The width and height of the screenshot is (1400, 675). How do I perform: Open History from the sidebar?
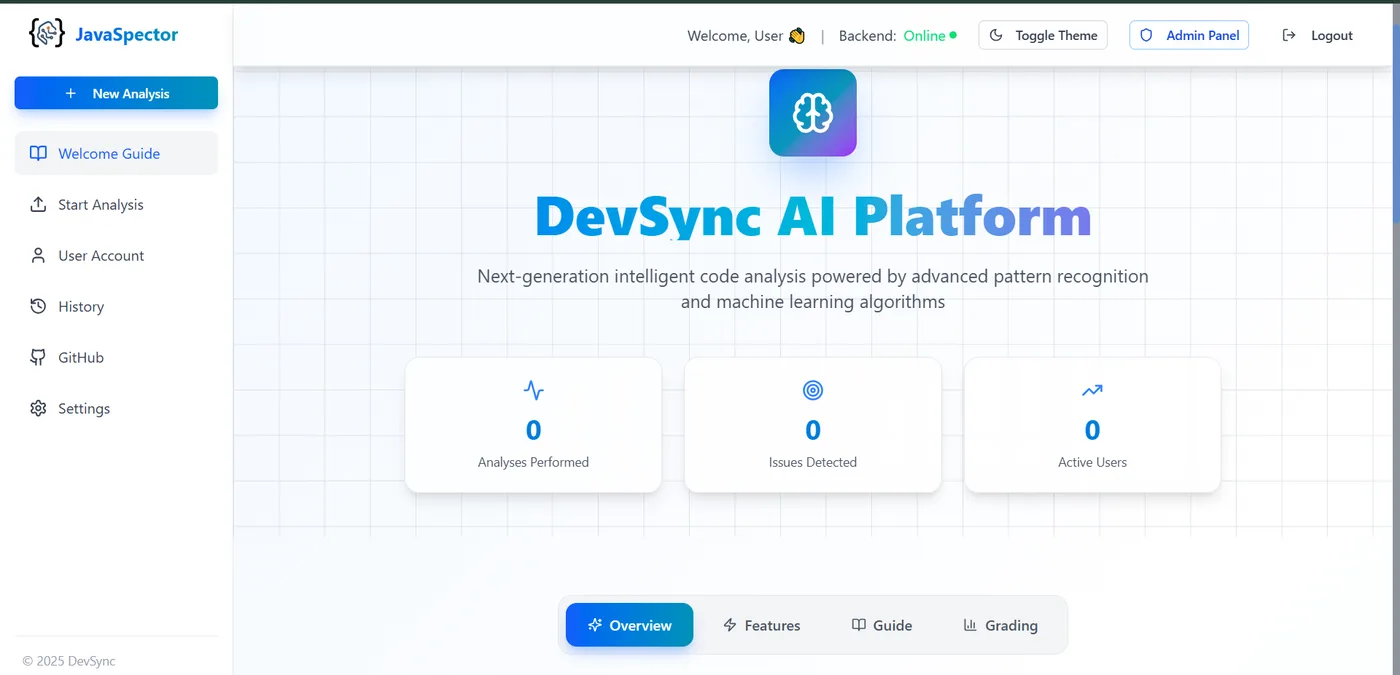(x=116, y=306)
